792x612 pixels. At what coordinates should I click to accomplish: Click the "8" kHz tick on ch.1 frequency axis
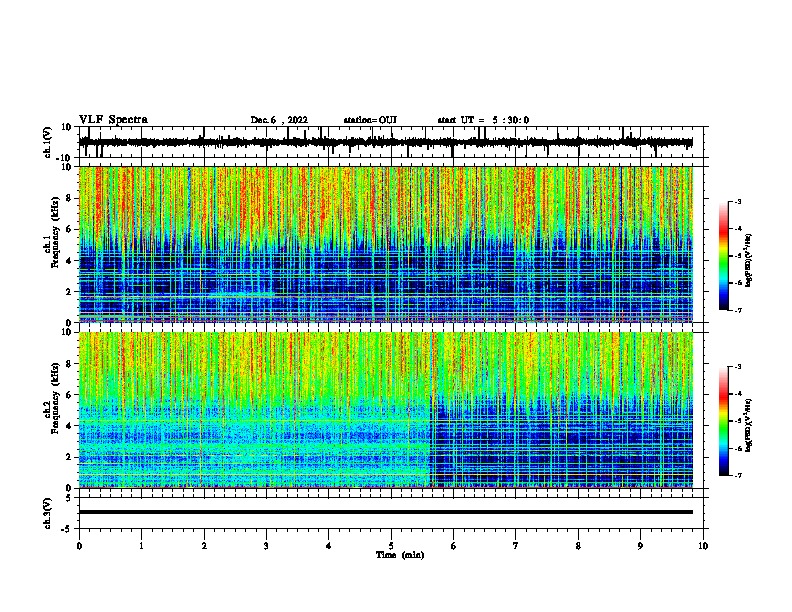[69, 198]
